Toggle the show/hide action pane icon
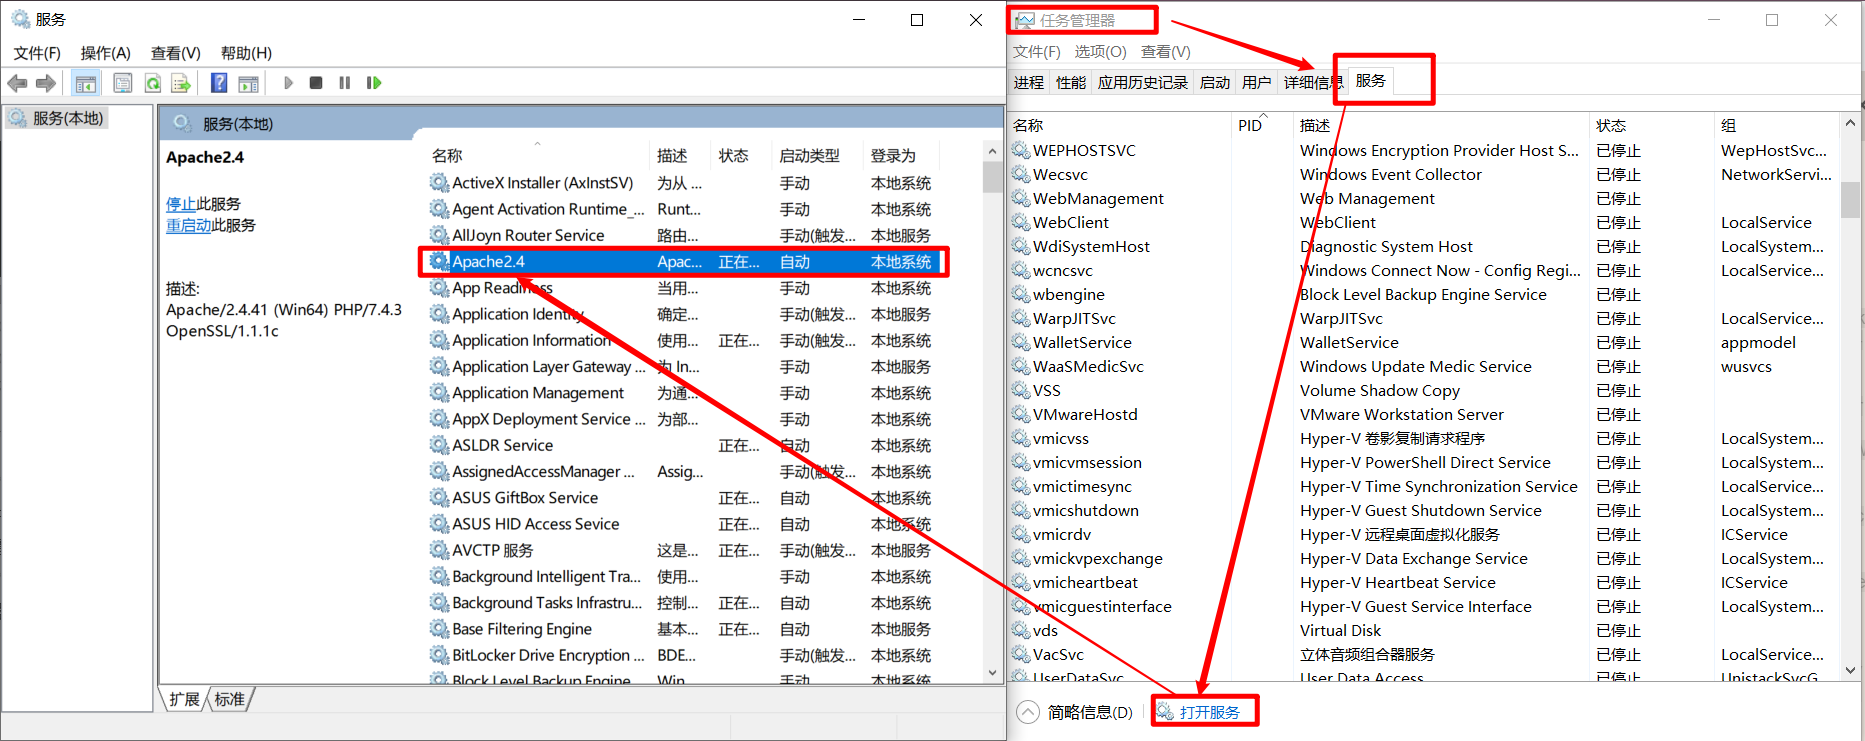 pyautogui.click(x=248, y=83)
